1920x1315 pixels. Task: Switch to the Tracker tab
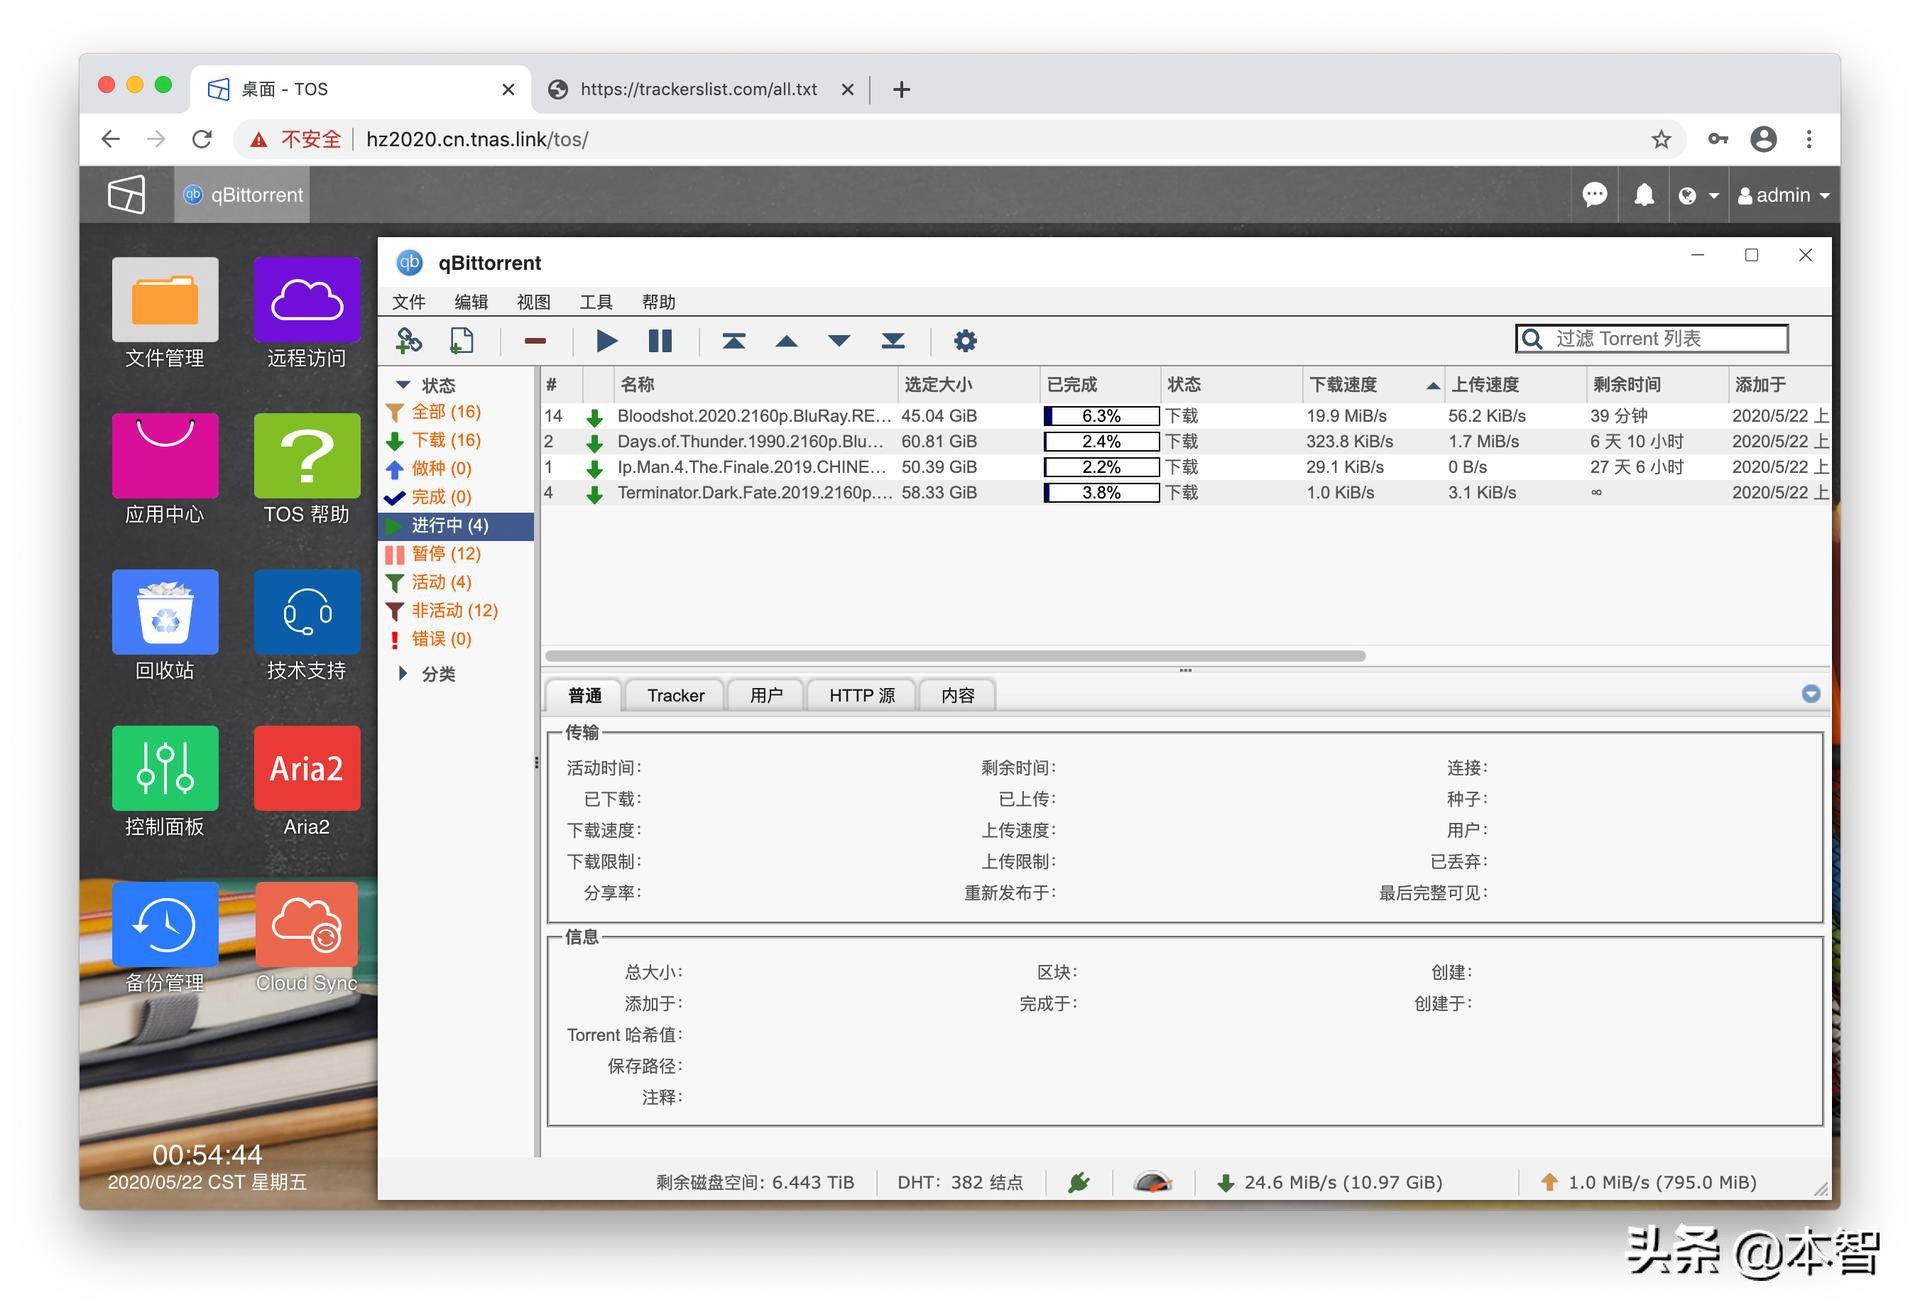coord(675,696)
